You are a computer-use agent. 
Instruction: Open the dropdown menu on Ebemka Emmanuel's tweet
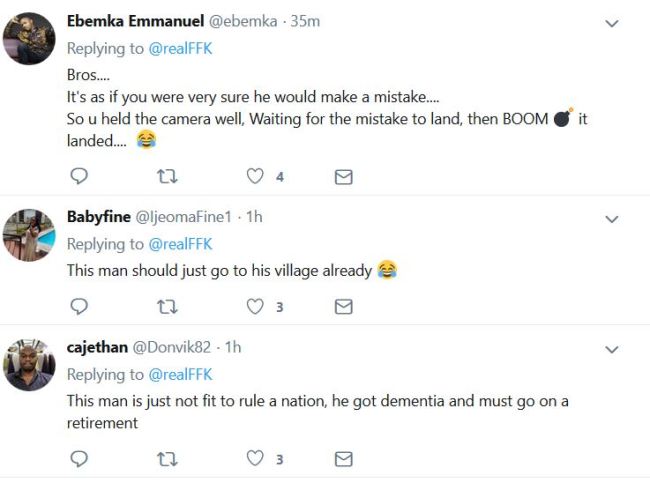pos(612,23)
